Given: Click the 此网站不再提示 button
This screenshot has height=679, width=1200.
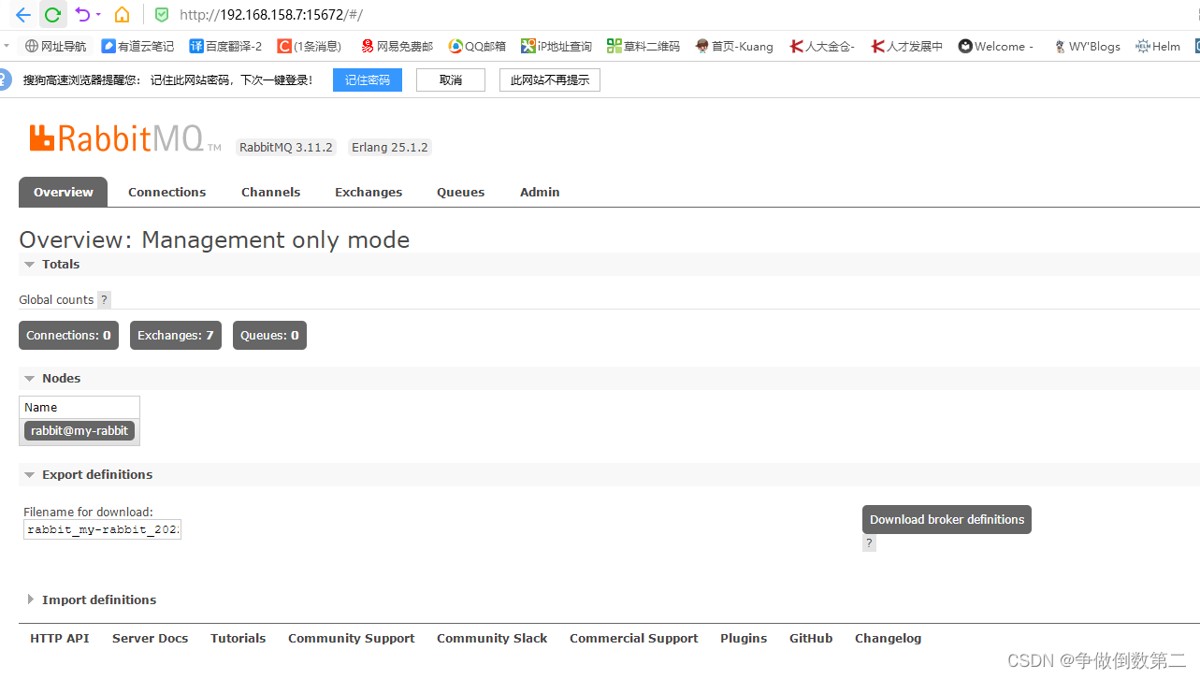Looking at the screenshot, I should pyautogui.click(x=550, y=80).
